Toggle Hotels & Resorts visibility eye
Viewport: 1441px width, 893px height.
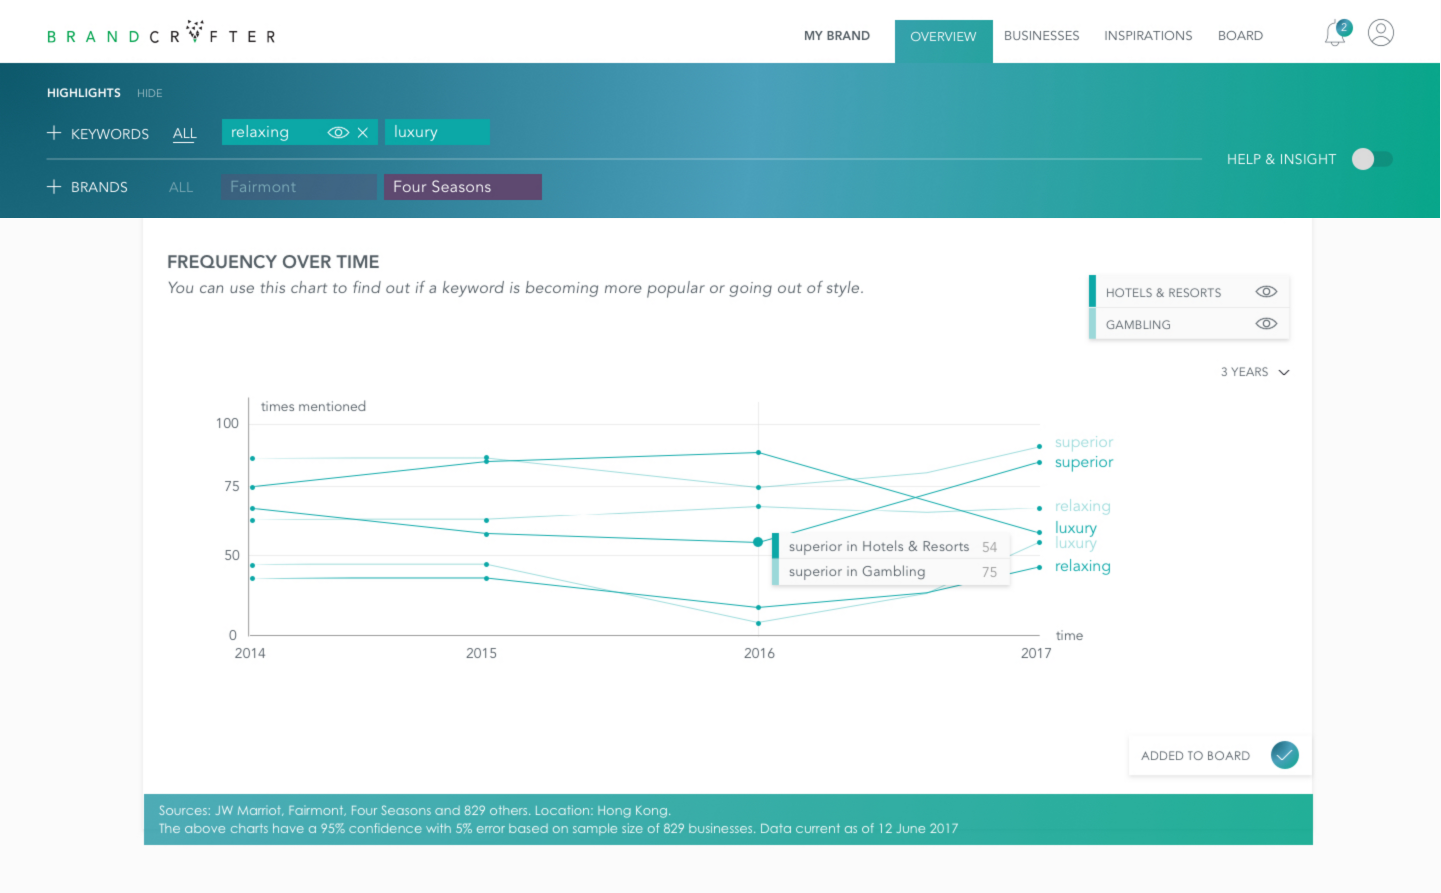(x=1266, y=292)
